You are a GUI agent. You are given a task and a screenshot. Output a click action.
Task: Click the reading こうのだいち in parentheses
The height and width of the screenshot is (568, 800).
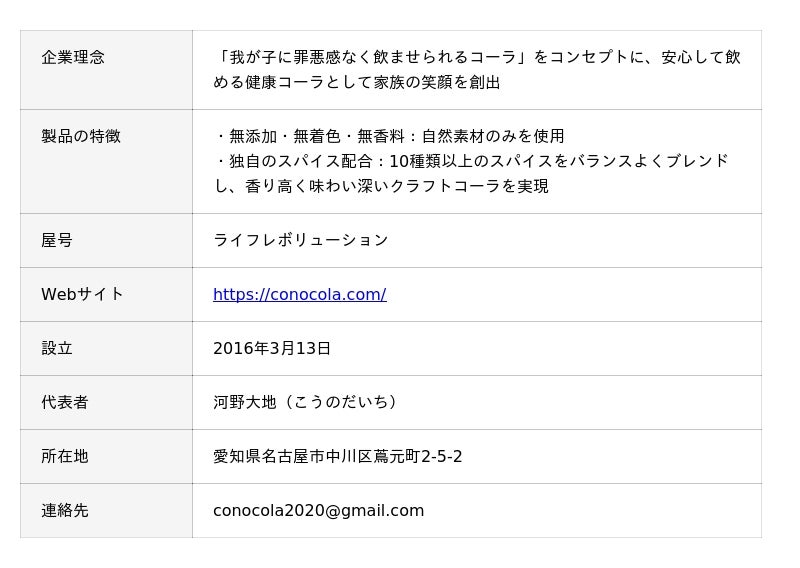[341, 402]
